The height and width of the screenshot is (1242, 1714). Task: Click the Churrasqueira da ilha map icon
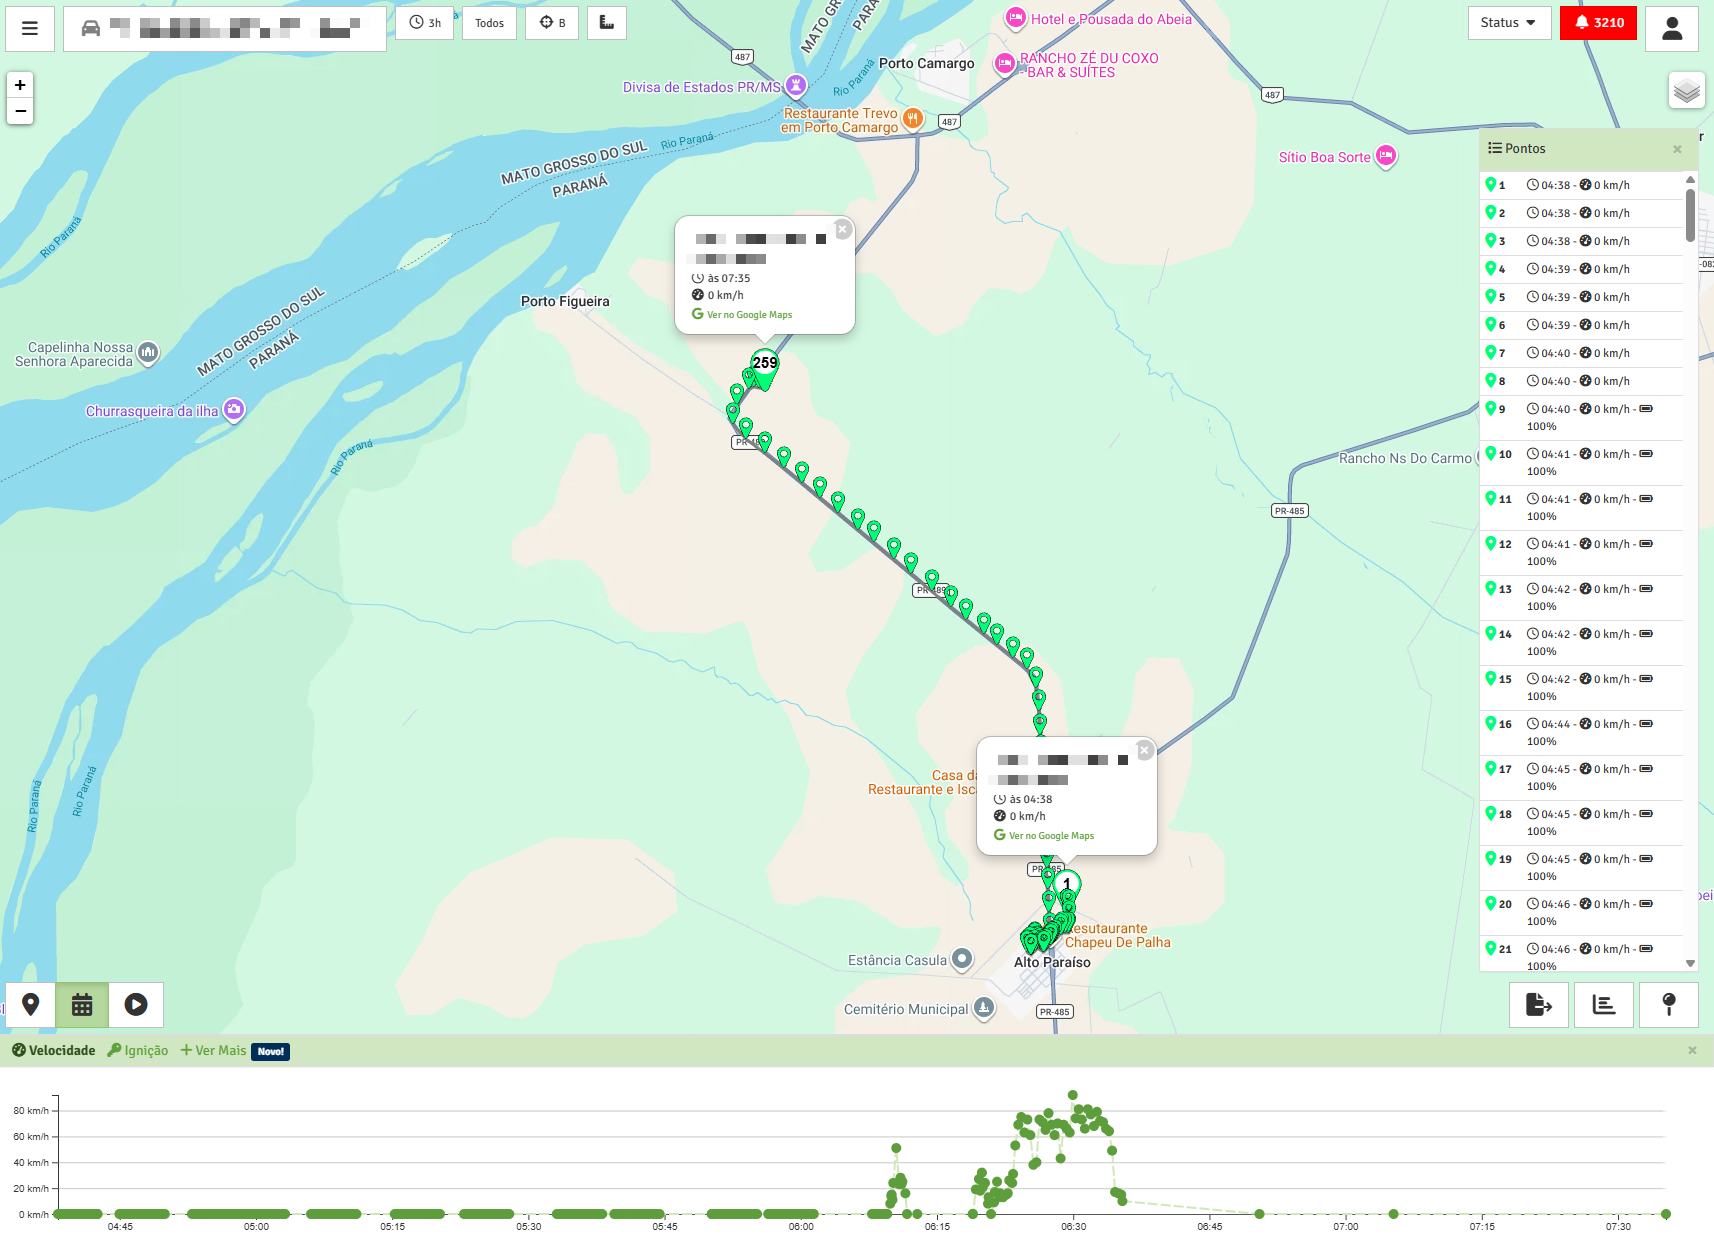pyautogui.click(x=234, y=410)
